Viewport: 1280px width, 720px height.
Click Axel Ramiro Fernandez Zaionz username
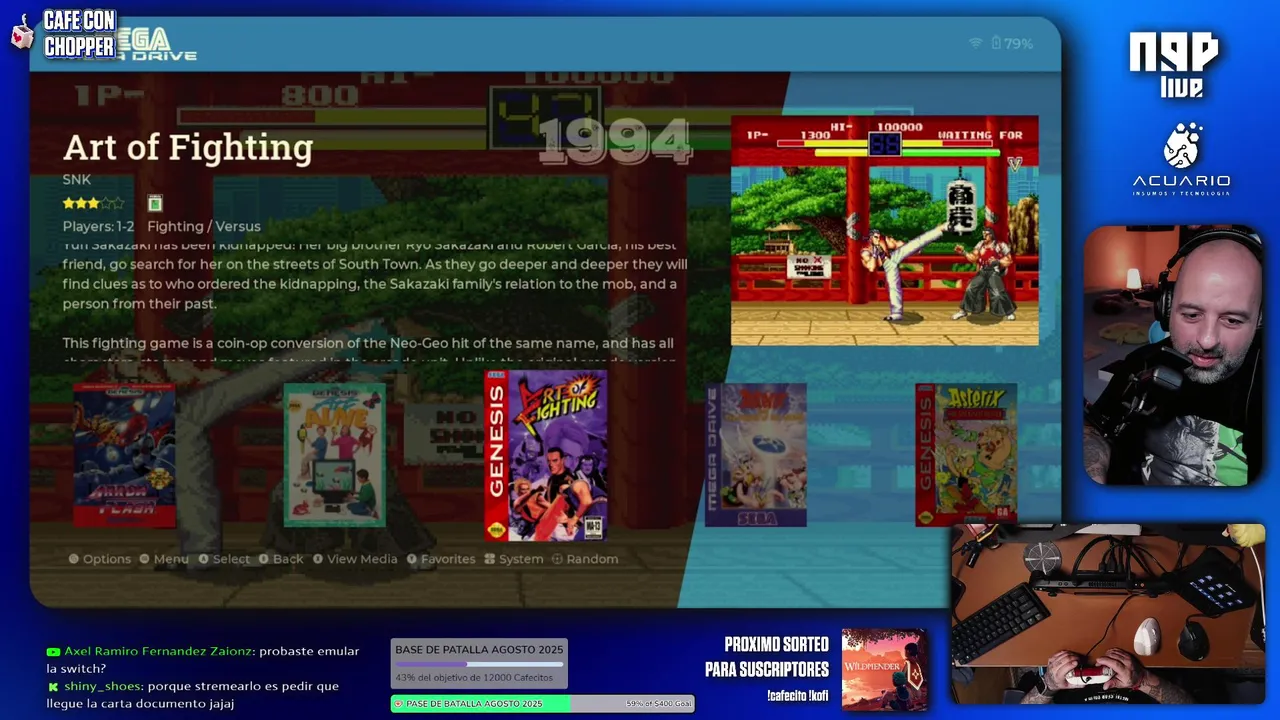pyautogui.click(x=158, y=651)
